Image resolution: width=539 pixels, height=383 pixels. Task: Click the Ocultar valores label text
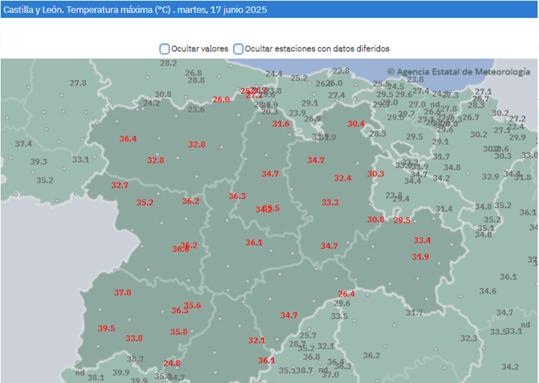click(200, 49)
